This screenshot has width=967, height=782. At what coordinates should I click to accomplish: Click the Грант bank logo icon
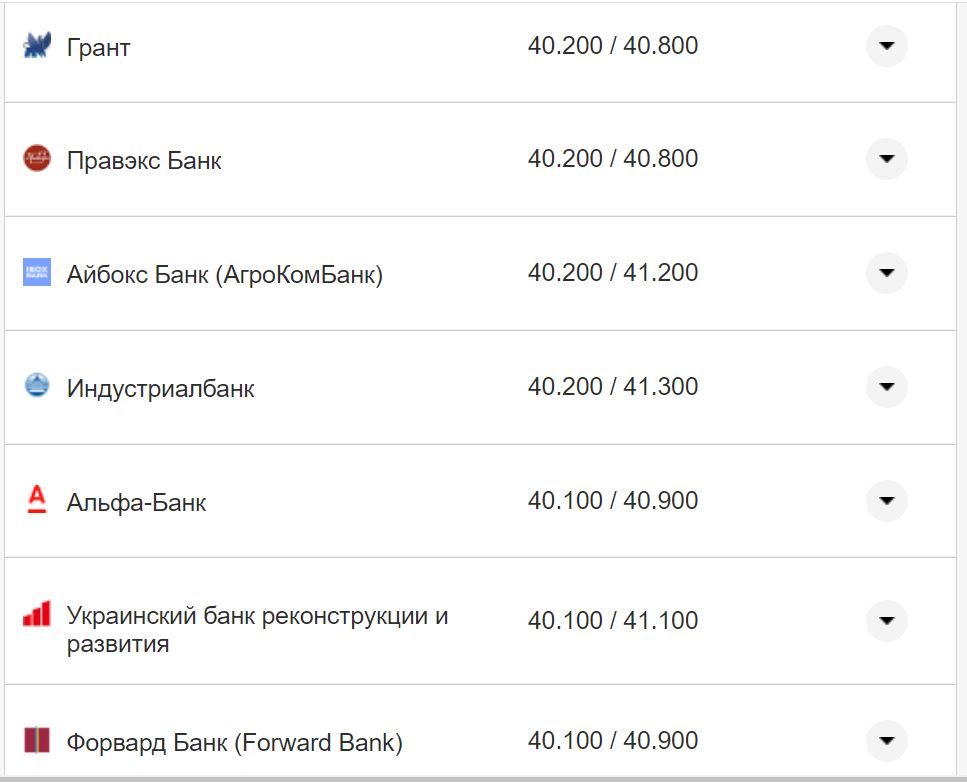35,45
